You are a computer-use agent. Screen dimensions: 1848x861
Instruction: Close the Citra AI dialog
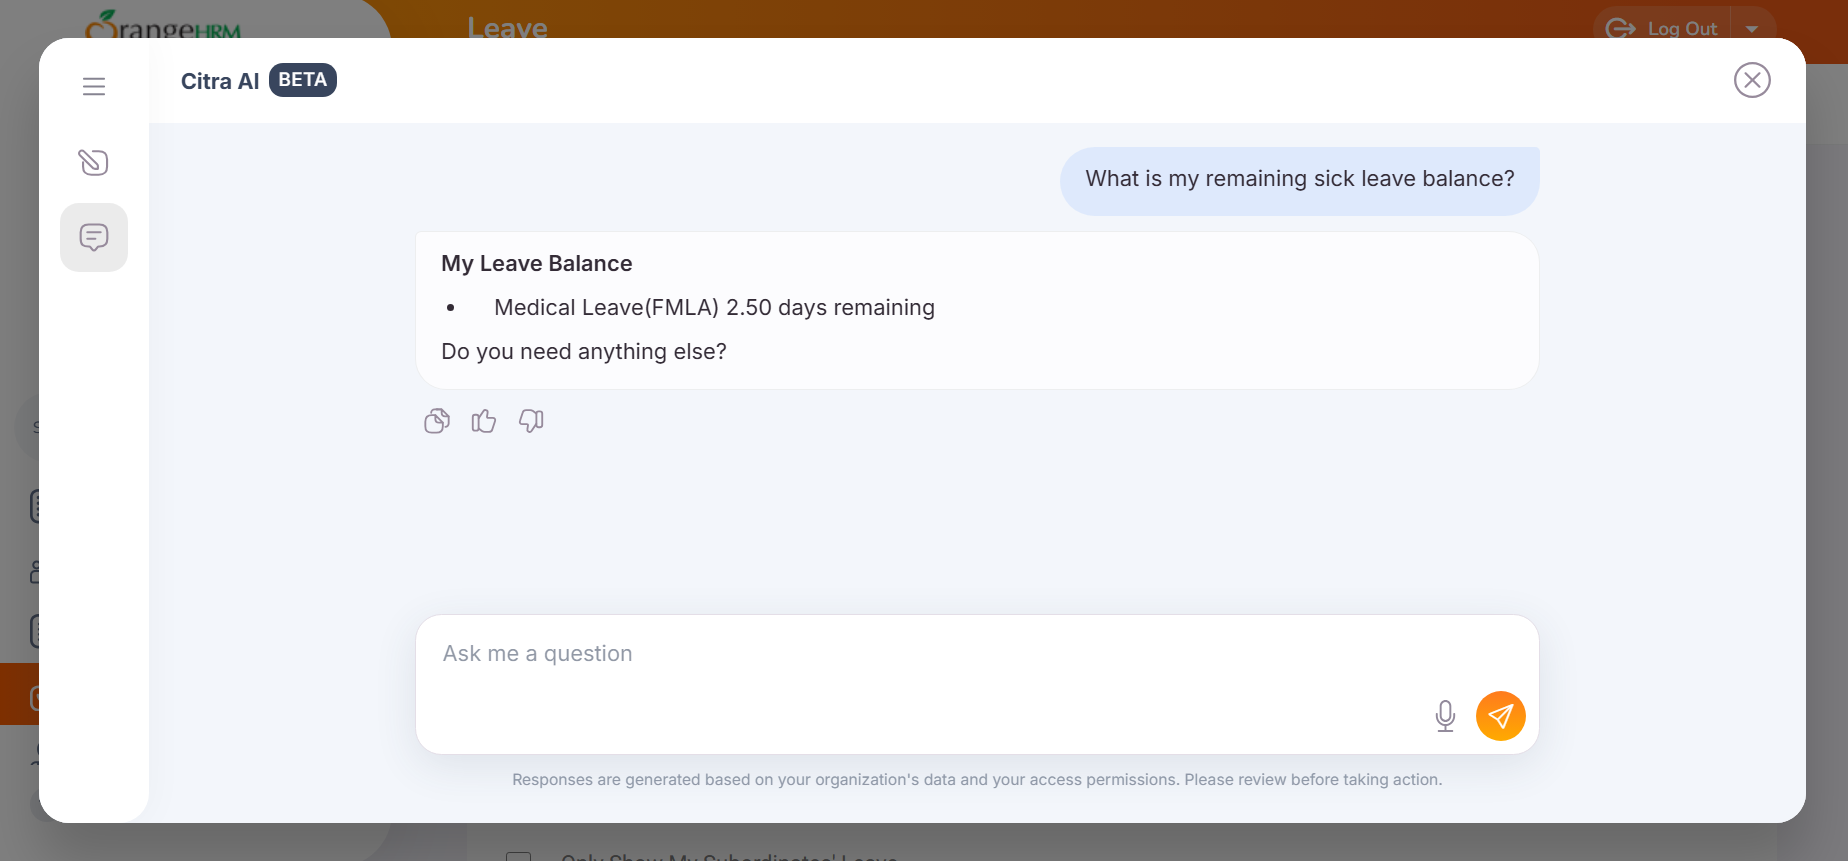(1752, 80)
